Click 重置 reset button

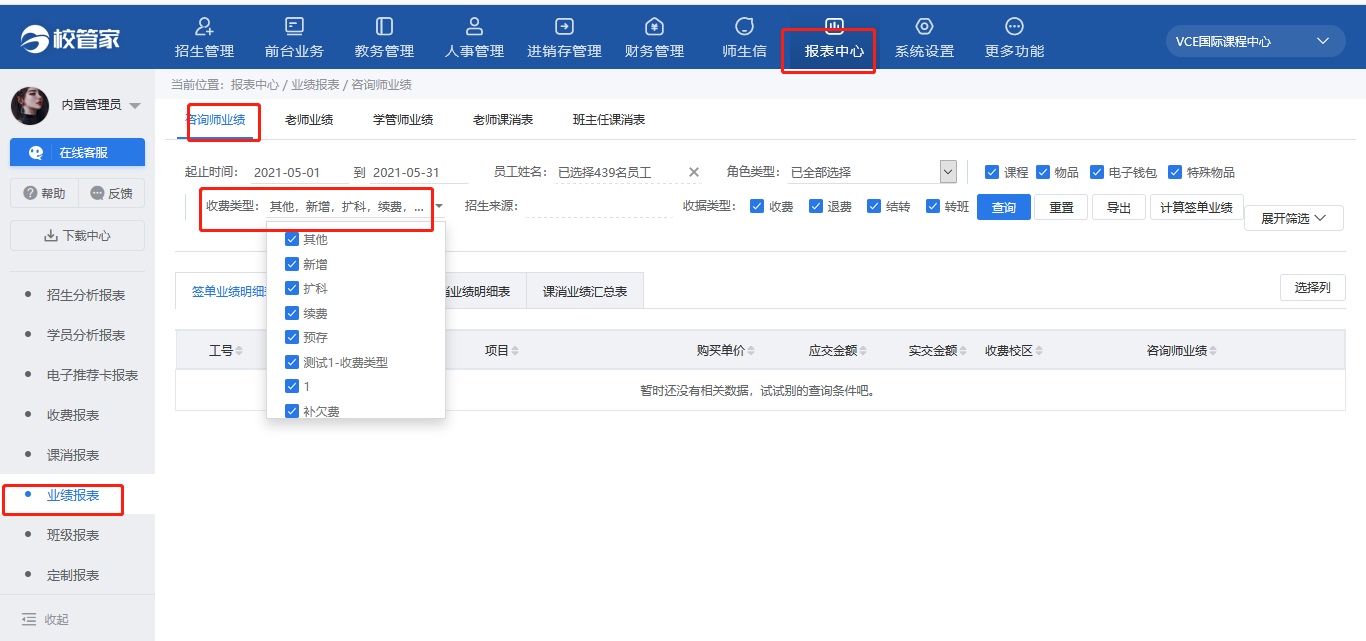coord(1061,207)
